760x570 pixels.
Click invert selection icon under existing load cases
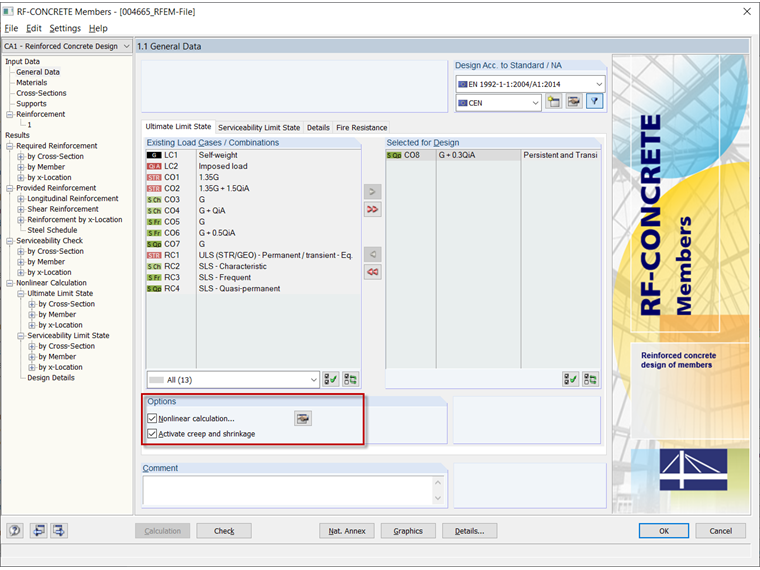[350, 380]
